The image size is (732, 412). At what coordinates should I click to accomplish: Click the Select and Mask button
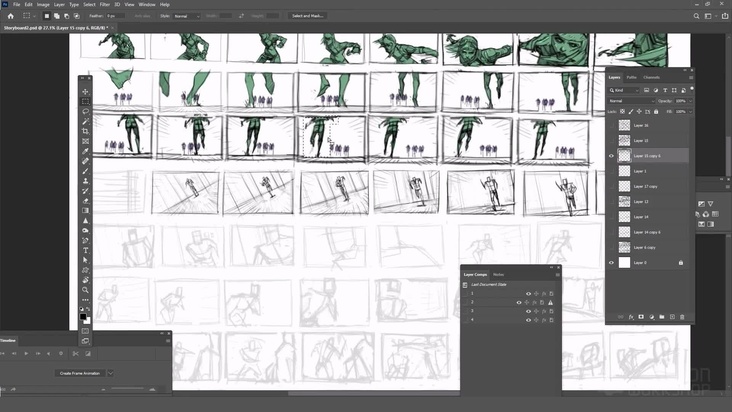(x=307, y=16)
